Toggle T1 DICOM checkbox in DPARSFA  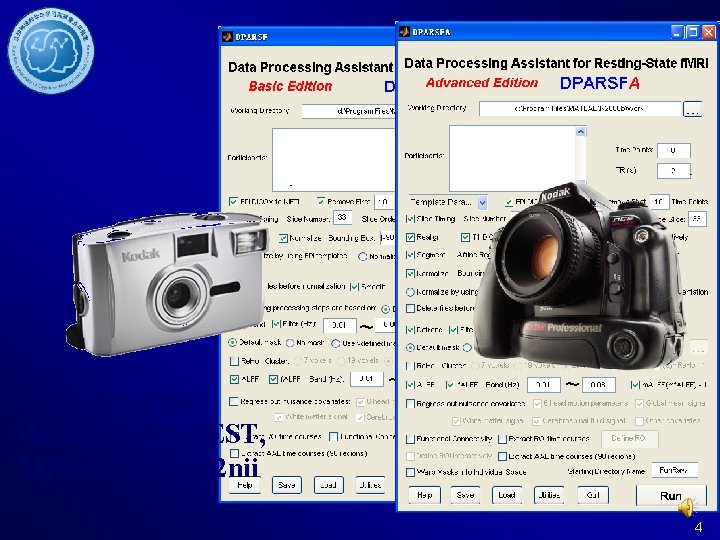pos(465,237)
